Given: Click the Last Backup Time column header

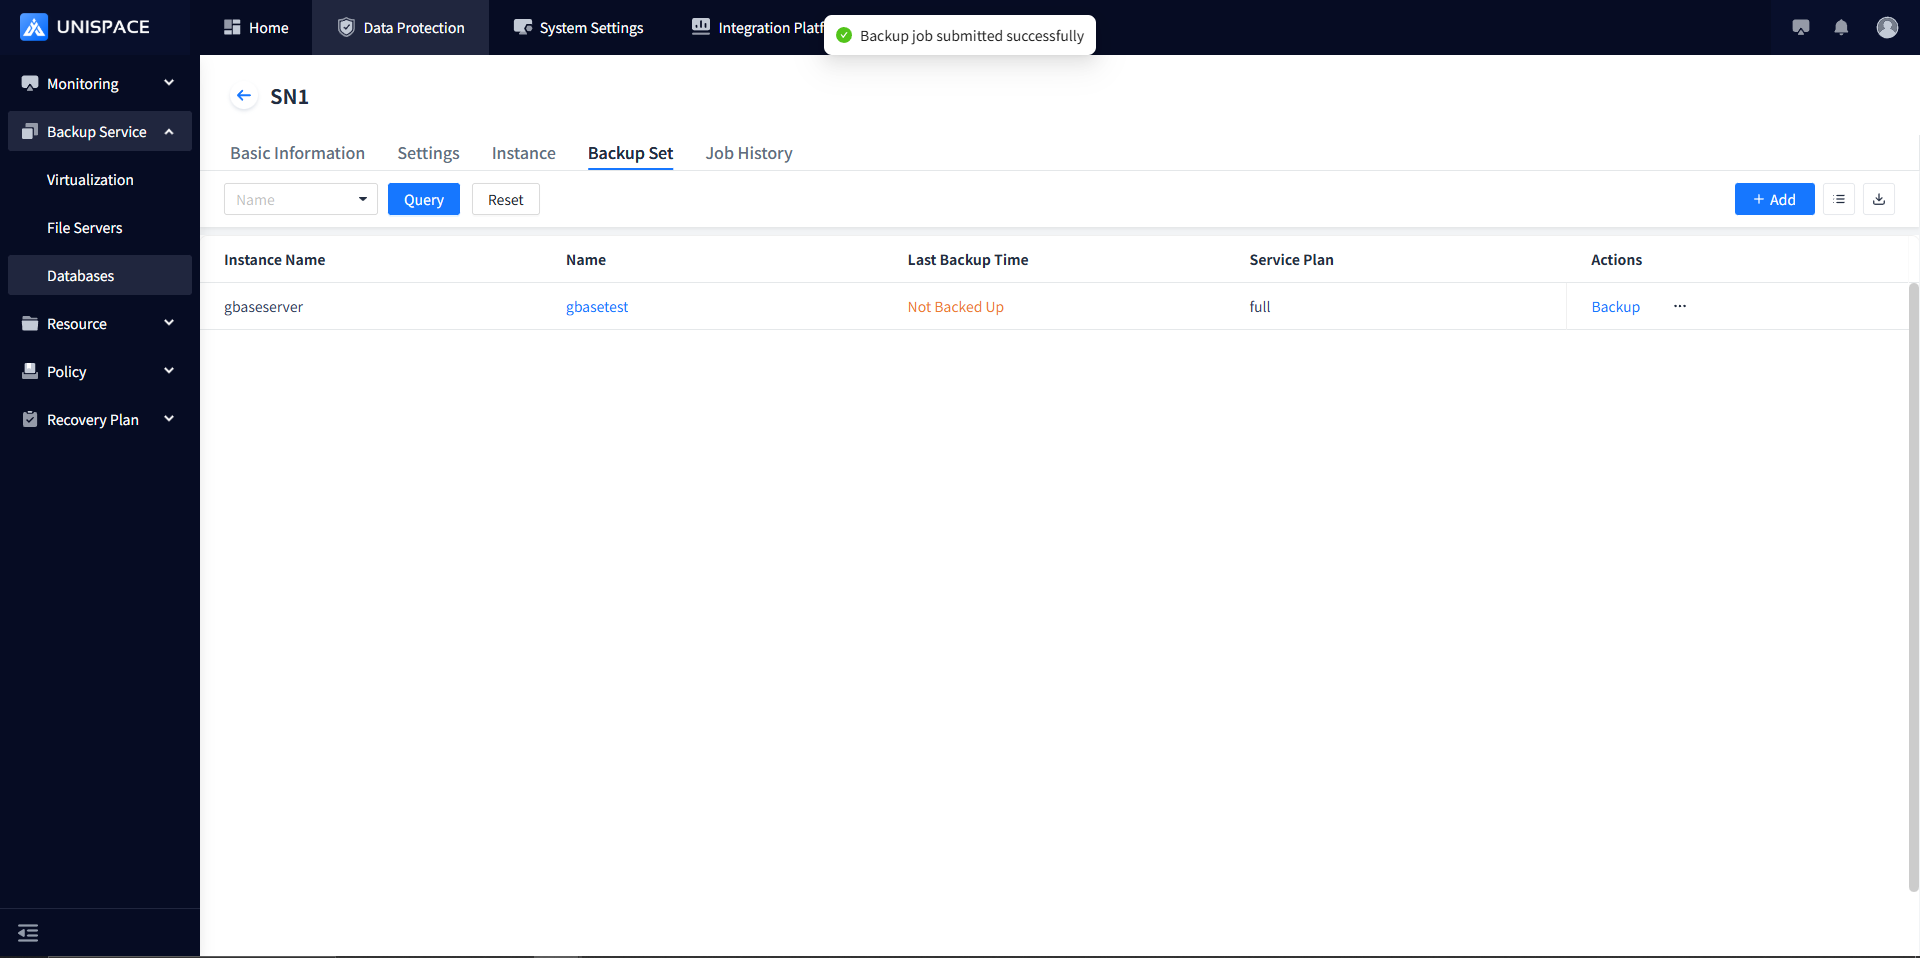Looking at the screenshot, I should point(968,260).
